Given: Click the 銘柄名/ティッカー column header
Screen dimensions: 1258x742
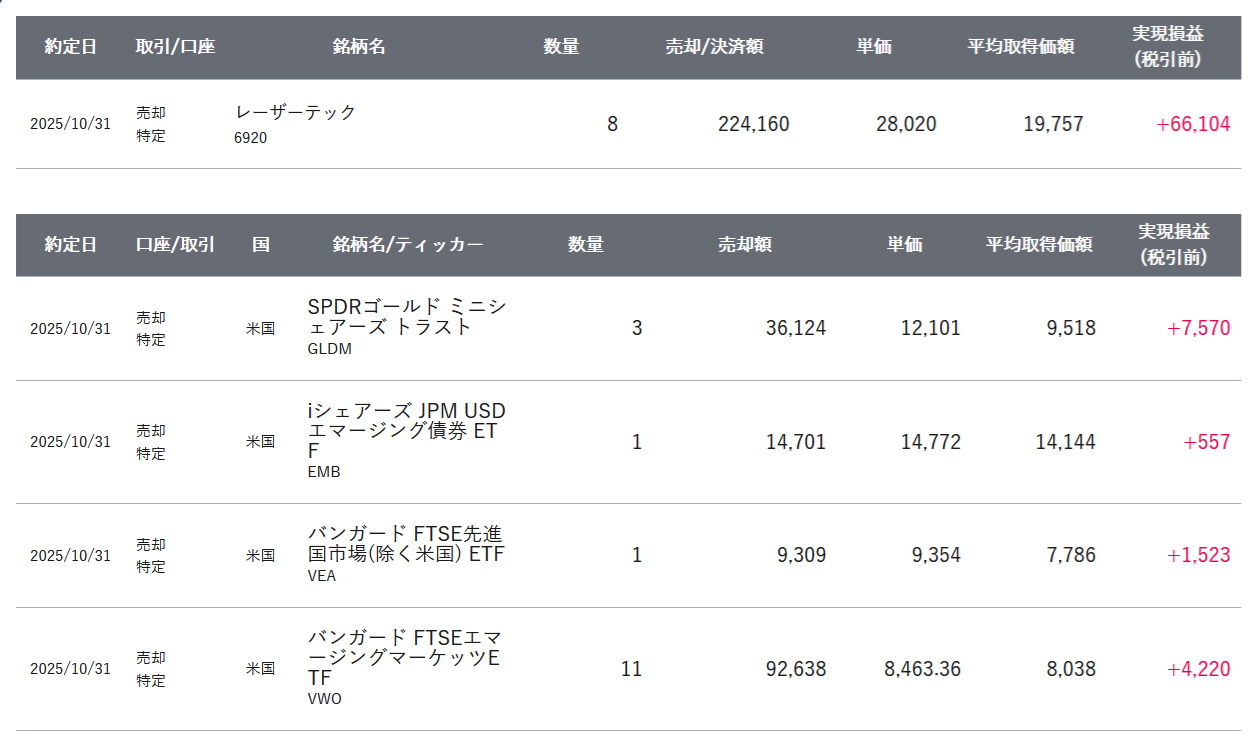Looking at the screenshot, I should [x=408, y=245].
